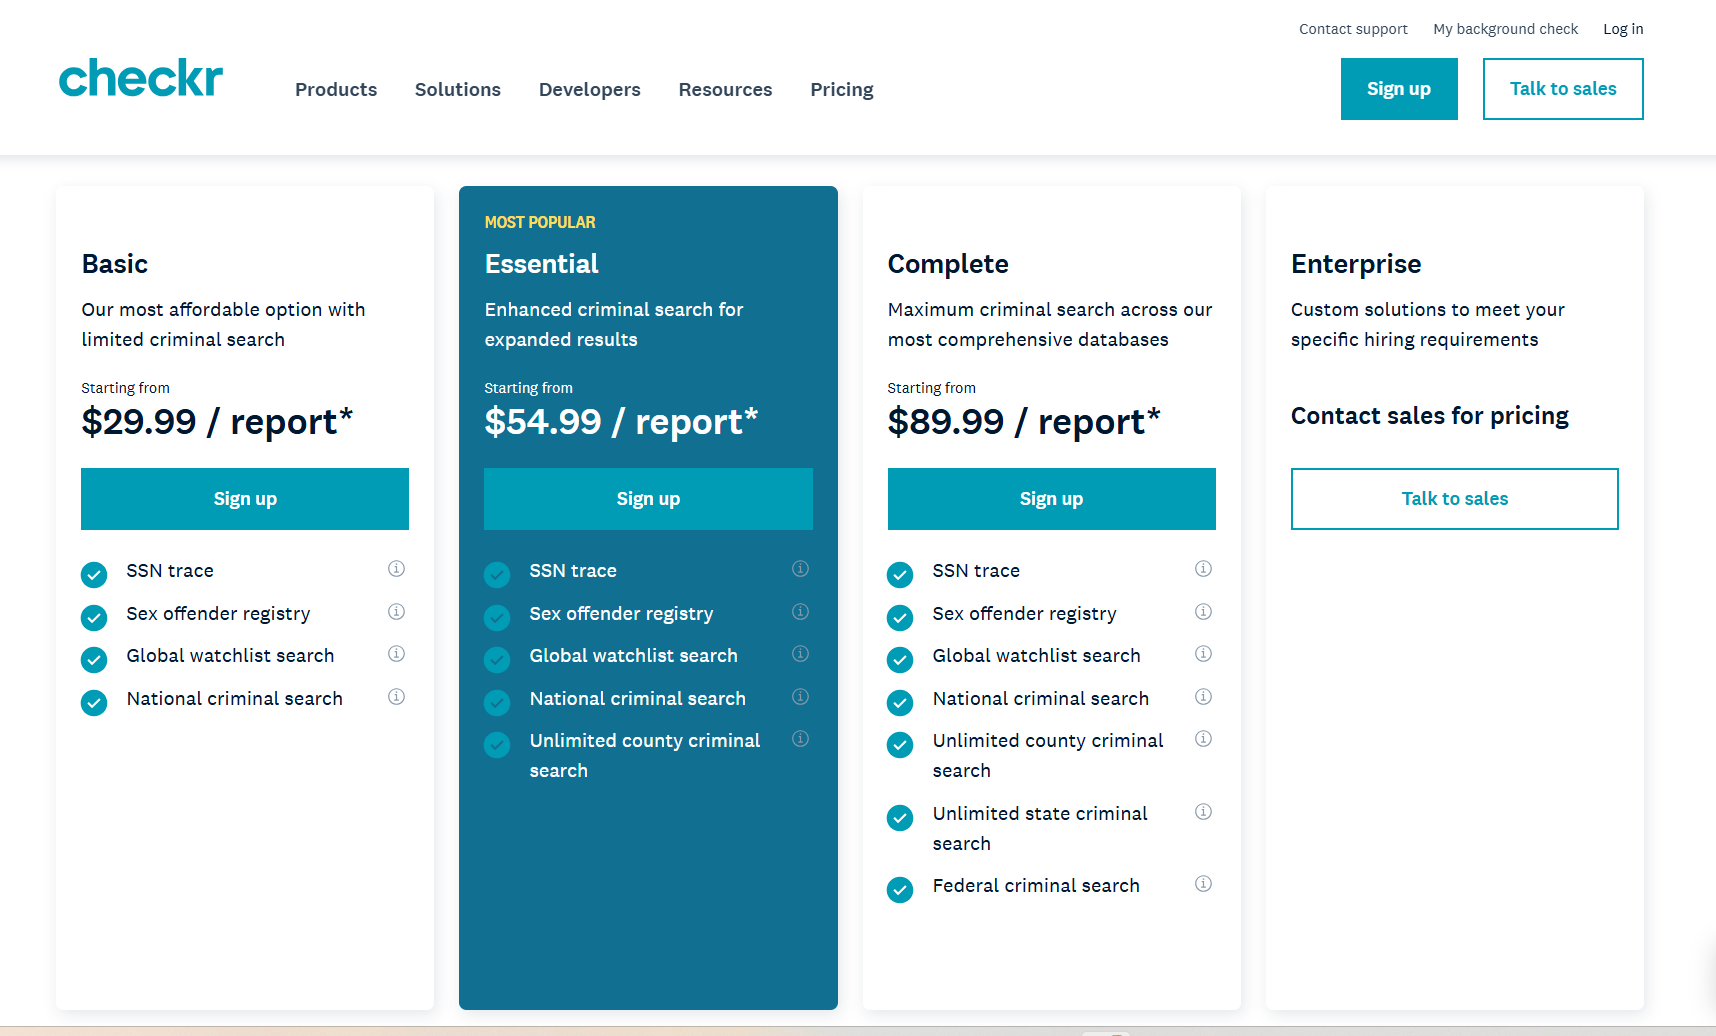Viewport: 1716px width, 1036px height.
Task: View info tooltip for Federal criminal search
Action: click(x=1204, y=884)
